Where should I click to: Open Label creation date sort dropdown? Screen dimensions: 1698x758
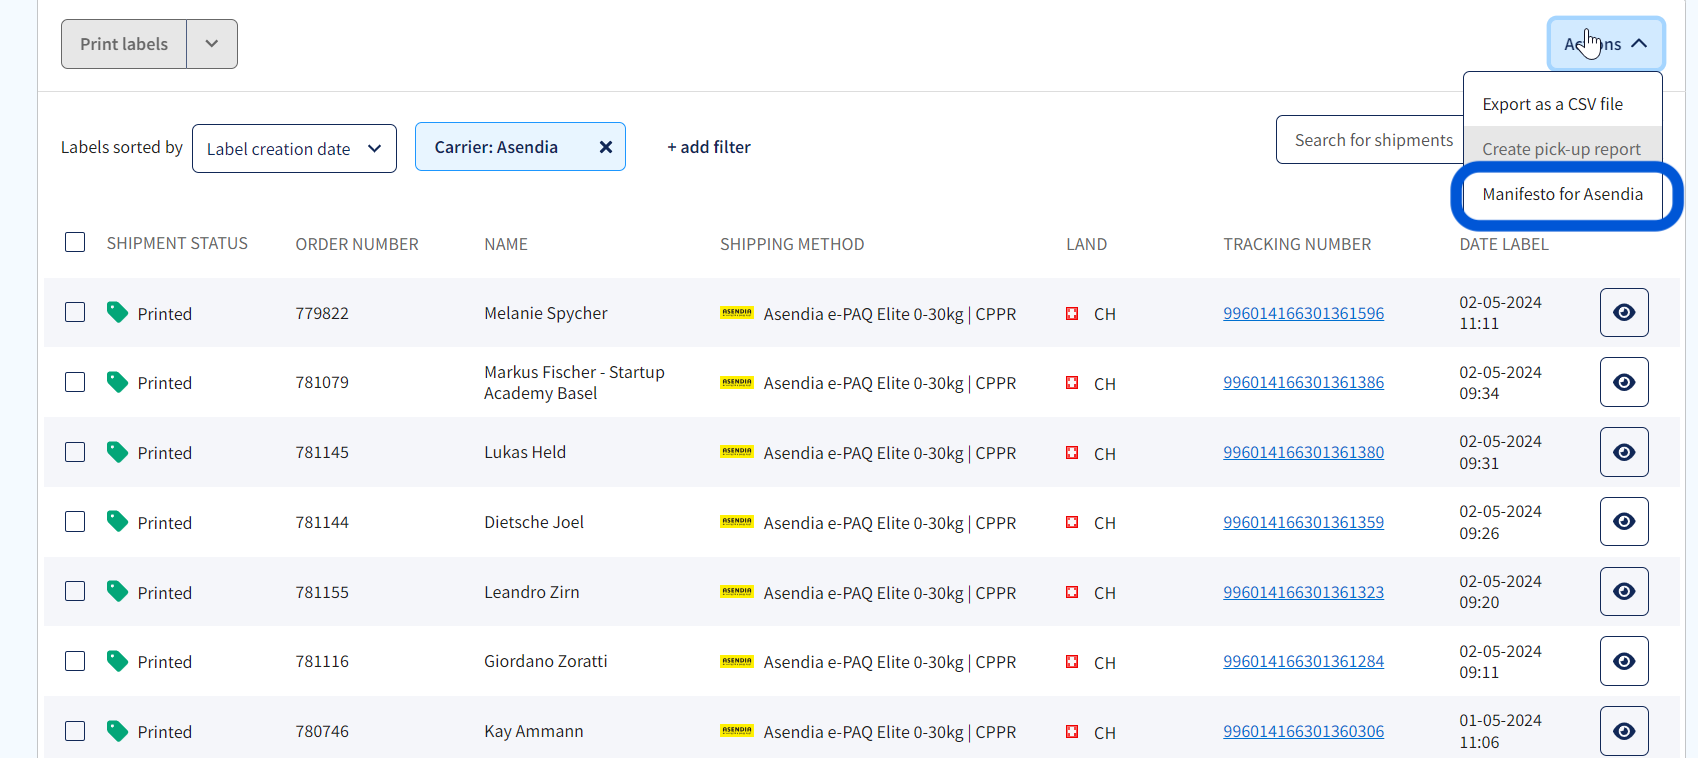pyautogui.click(x=294, y=148)
